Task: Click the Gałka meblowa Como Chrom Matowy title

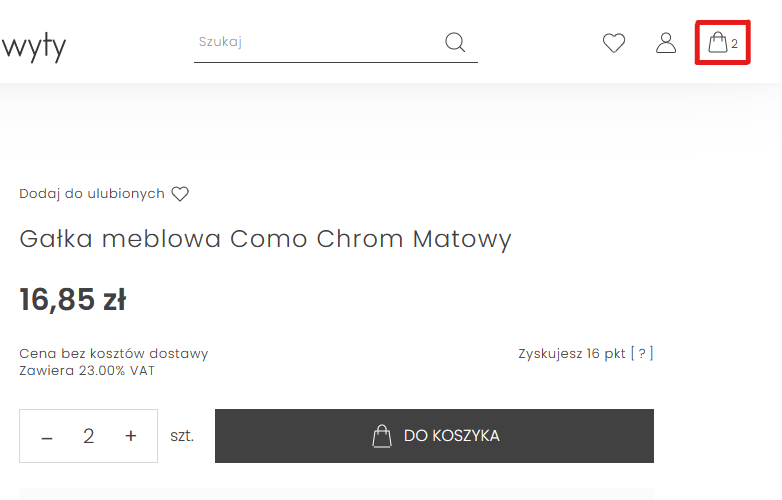Action: (265, 239)
